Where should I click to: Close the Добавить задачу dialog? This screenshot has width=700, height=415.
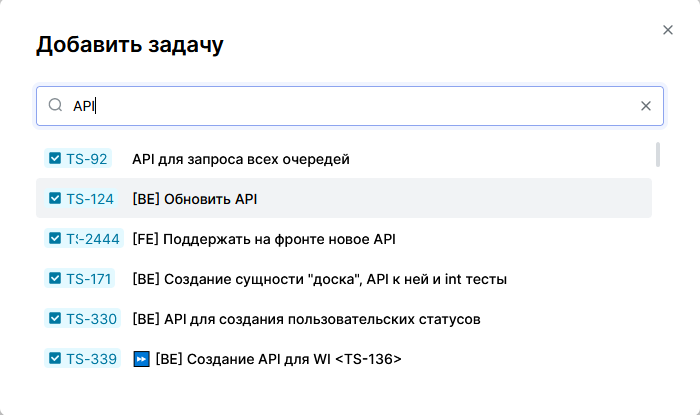tap(668, 30)
